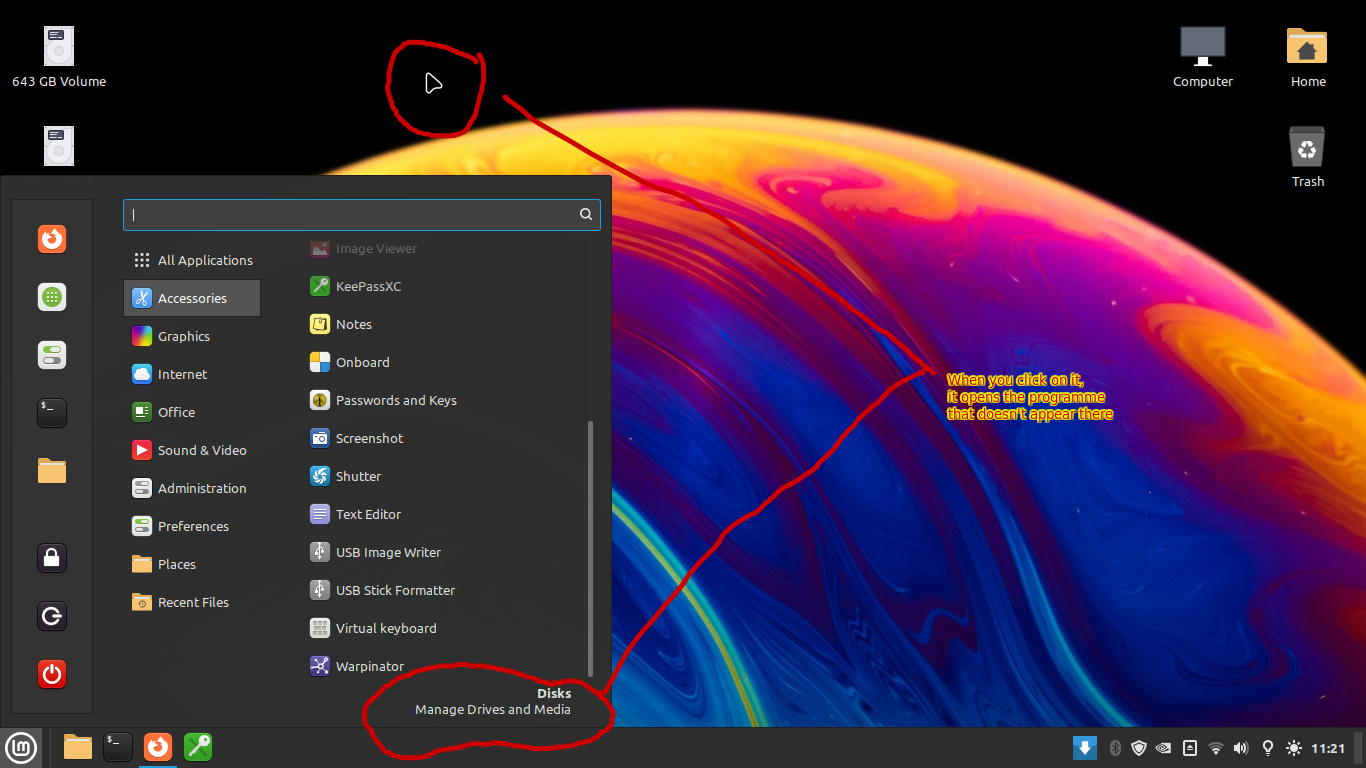
Task: Lock the screen from the sidebar
Action: tap(51, 558)
